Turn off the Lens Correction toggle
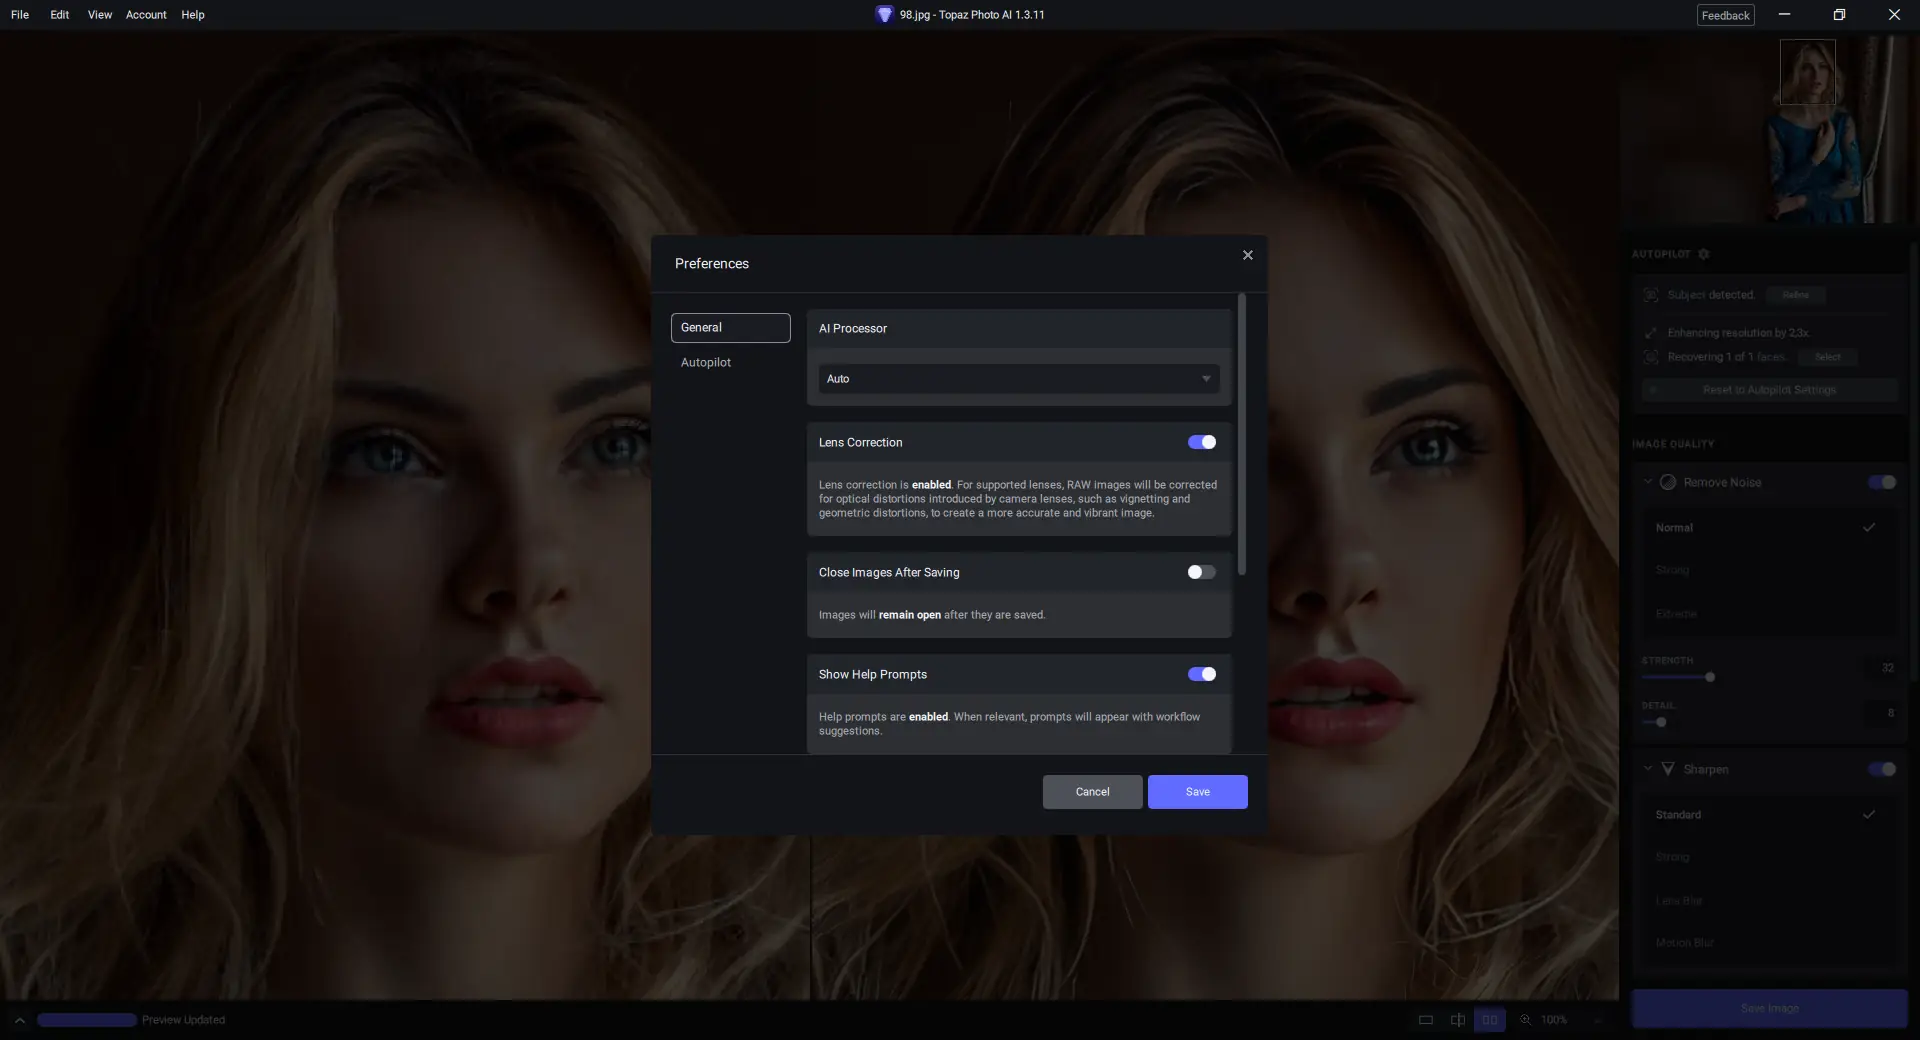1920x1040 pixels. point(1202,442)
